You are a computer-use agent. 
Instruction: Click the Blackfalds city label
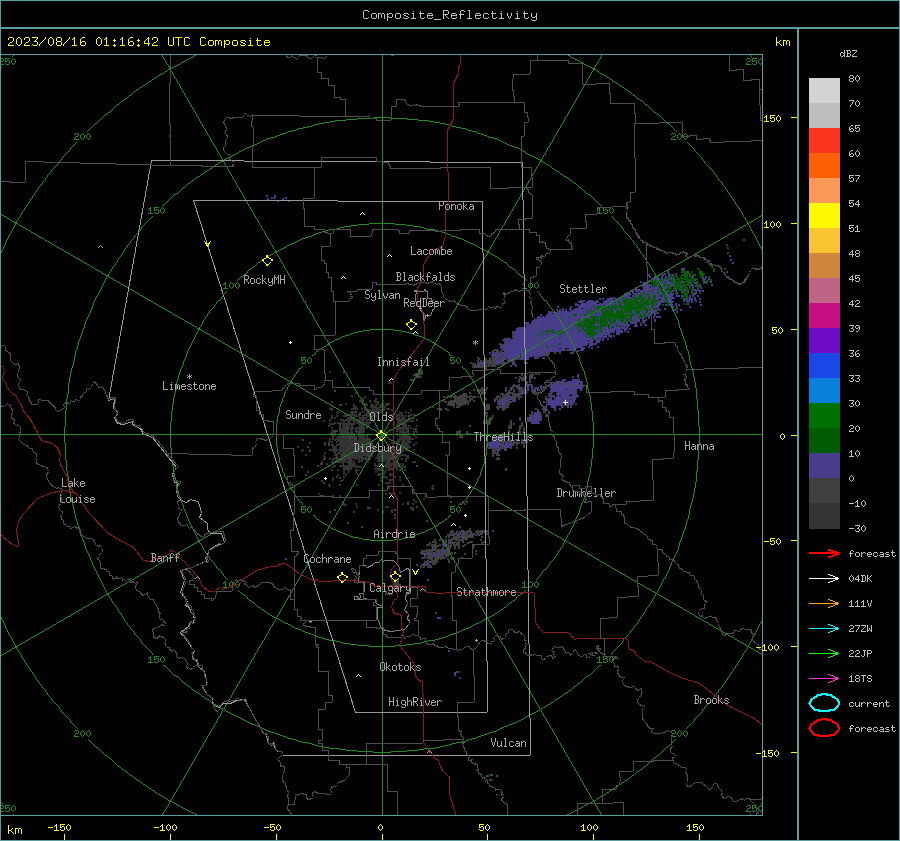pyautogui.click(x=425, y=277)
